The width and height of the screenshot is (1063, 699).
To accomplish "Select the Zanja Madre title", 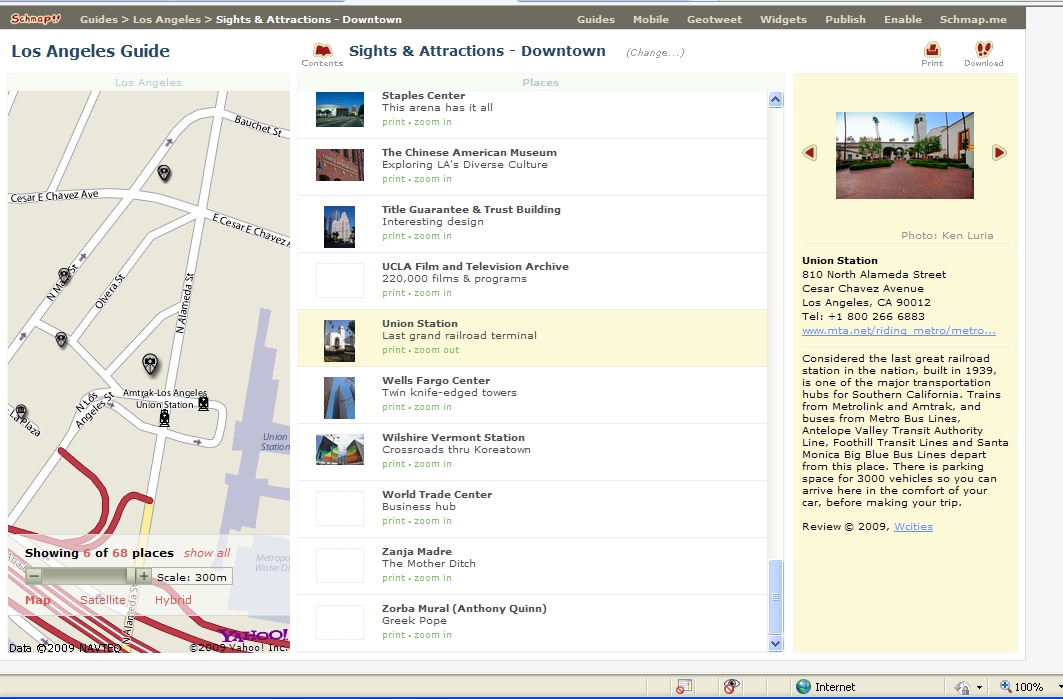I will click(x=416, y=551).
